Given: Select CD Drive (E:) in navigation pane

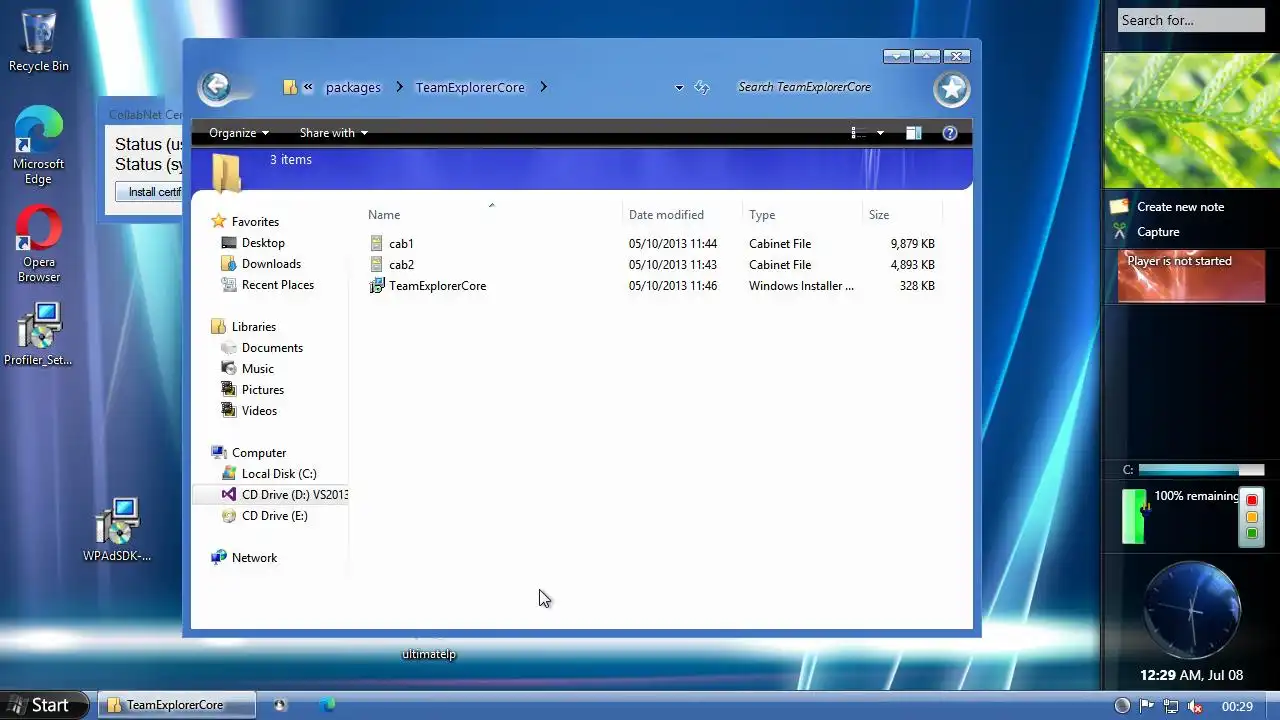Looking at the screenshot, I should 274,516.
